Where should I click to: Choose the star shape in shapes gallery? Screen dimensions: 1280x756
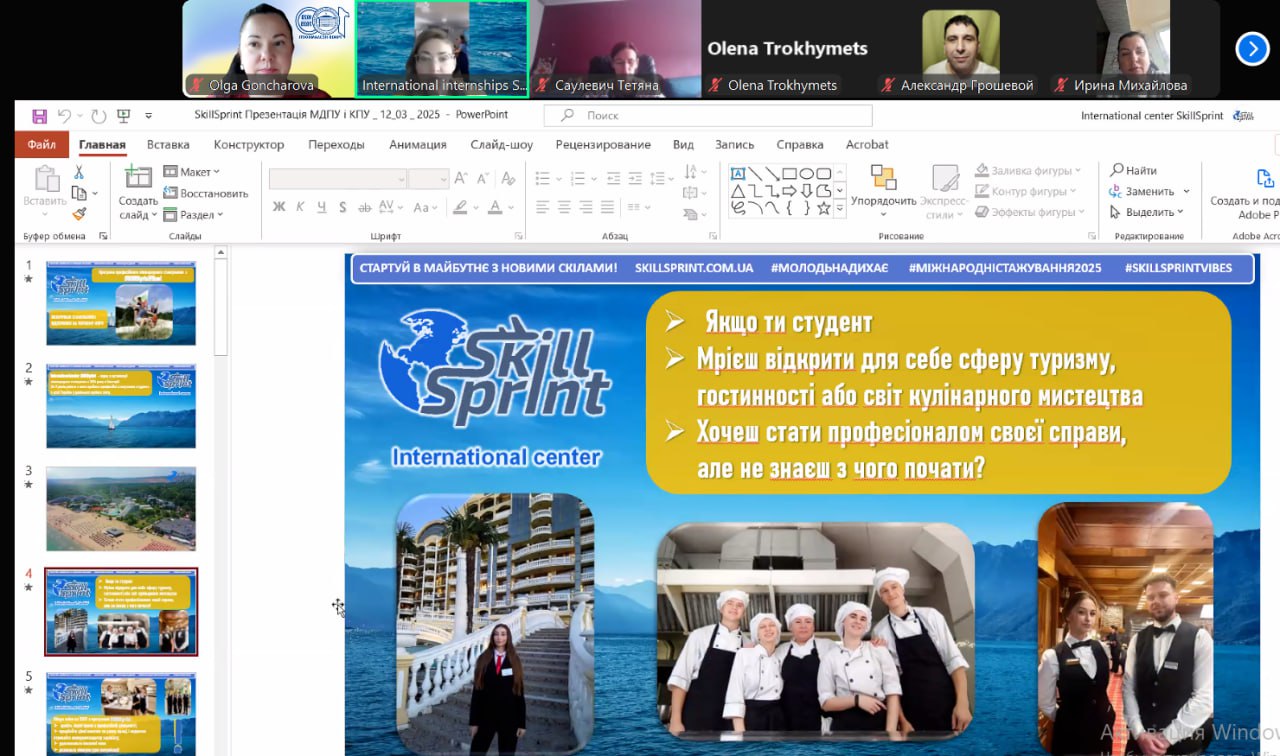[823, 208]
